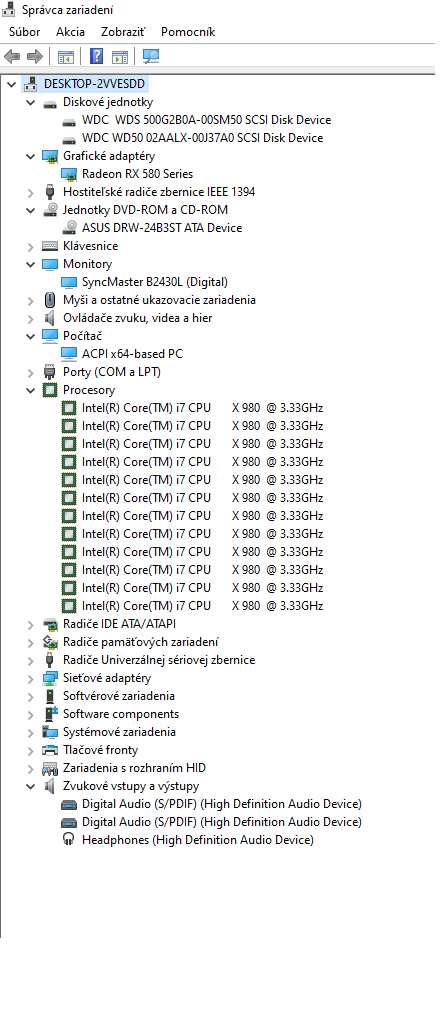Select WDC WD50 02AALX-00J37A0 disk device
Screen dimensions: 444x1034
[203, 138]
